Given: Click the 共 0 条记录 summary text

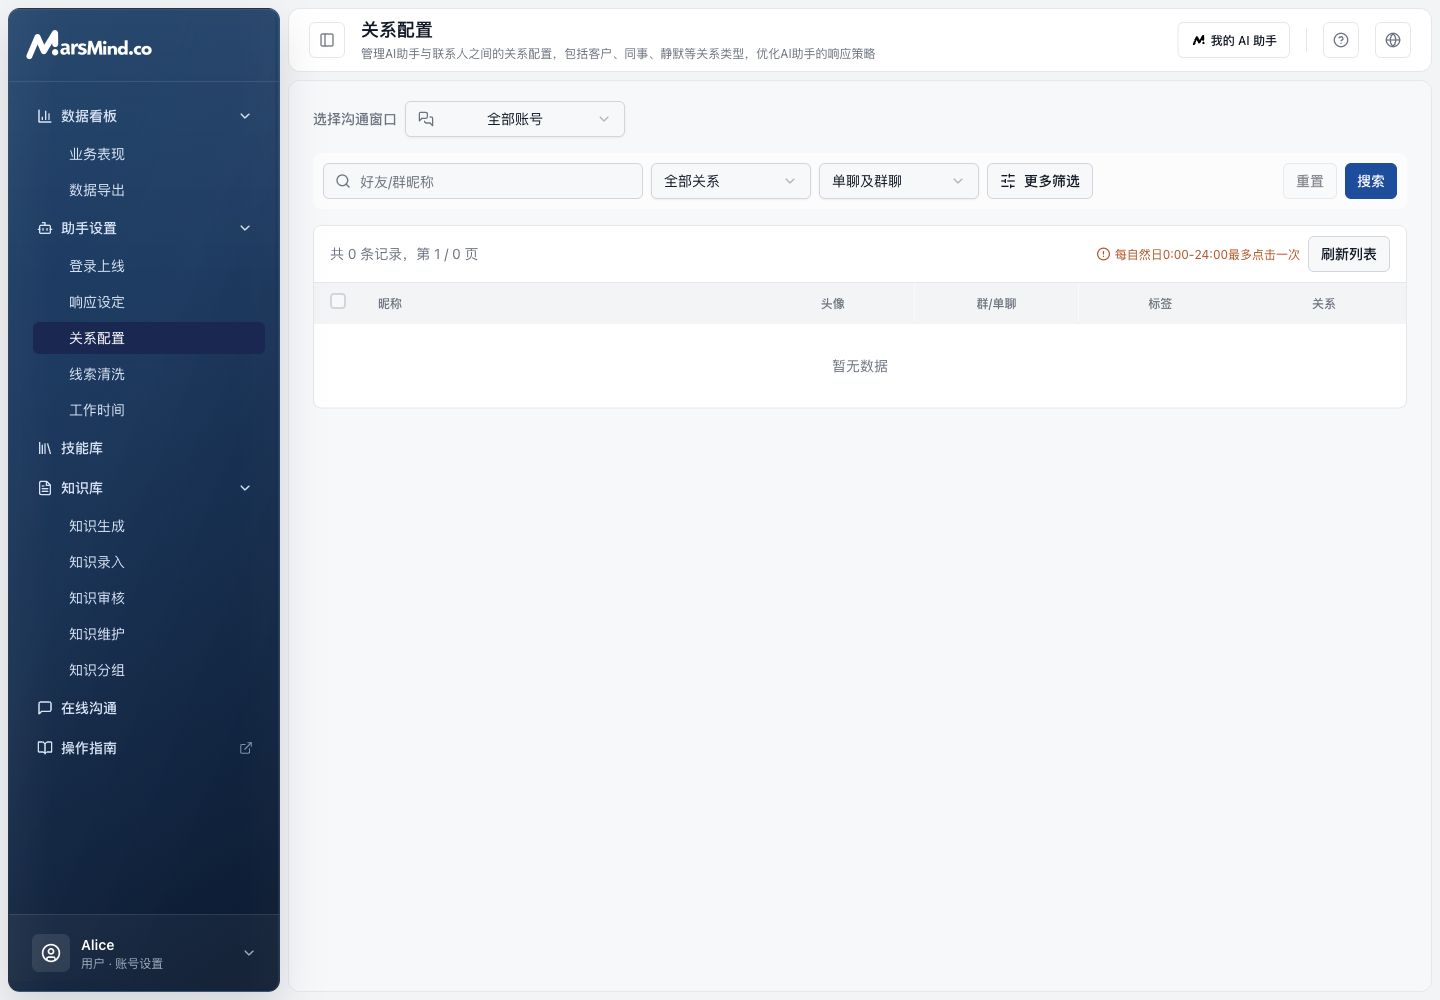Looking at the screenshot, I should pyautogui.click(x=404, y=254).
